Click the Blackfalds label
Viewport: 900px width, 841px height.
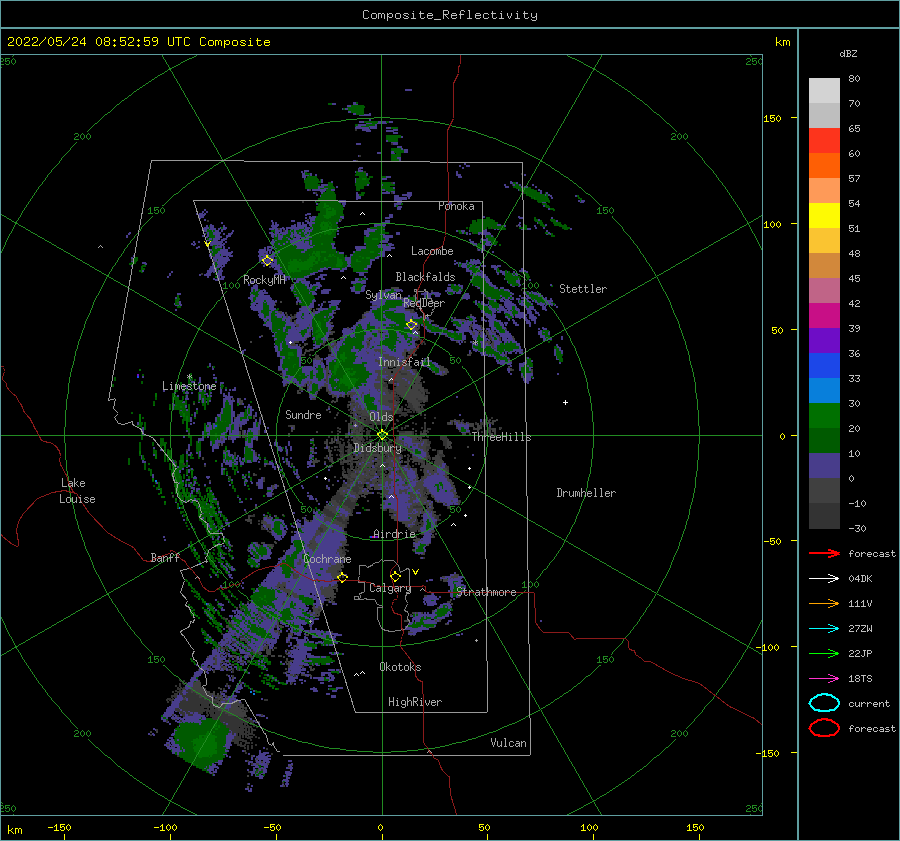[425, 277]
